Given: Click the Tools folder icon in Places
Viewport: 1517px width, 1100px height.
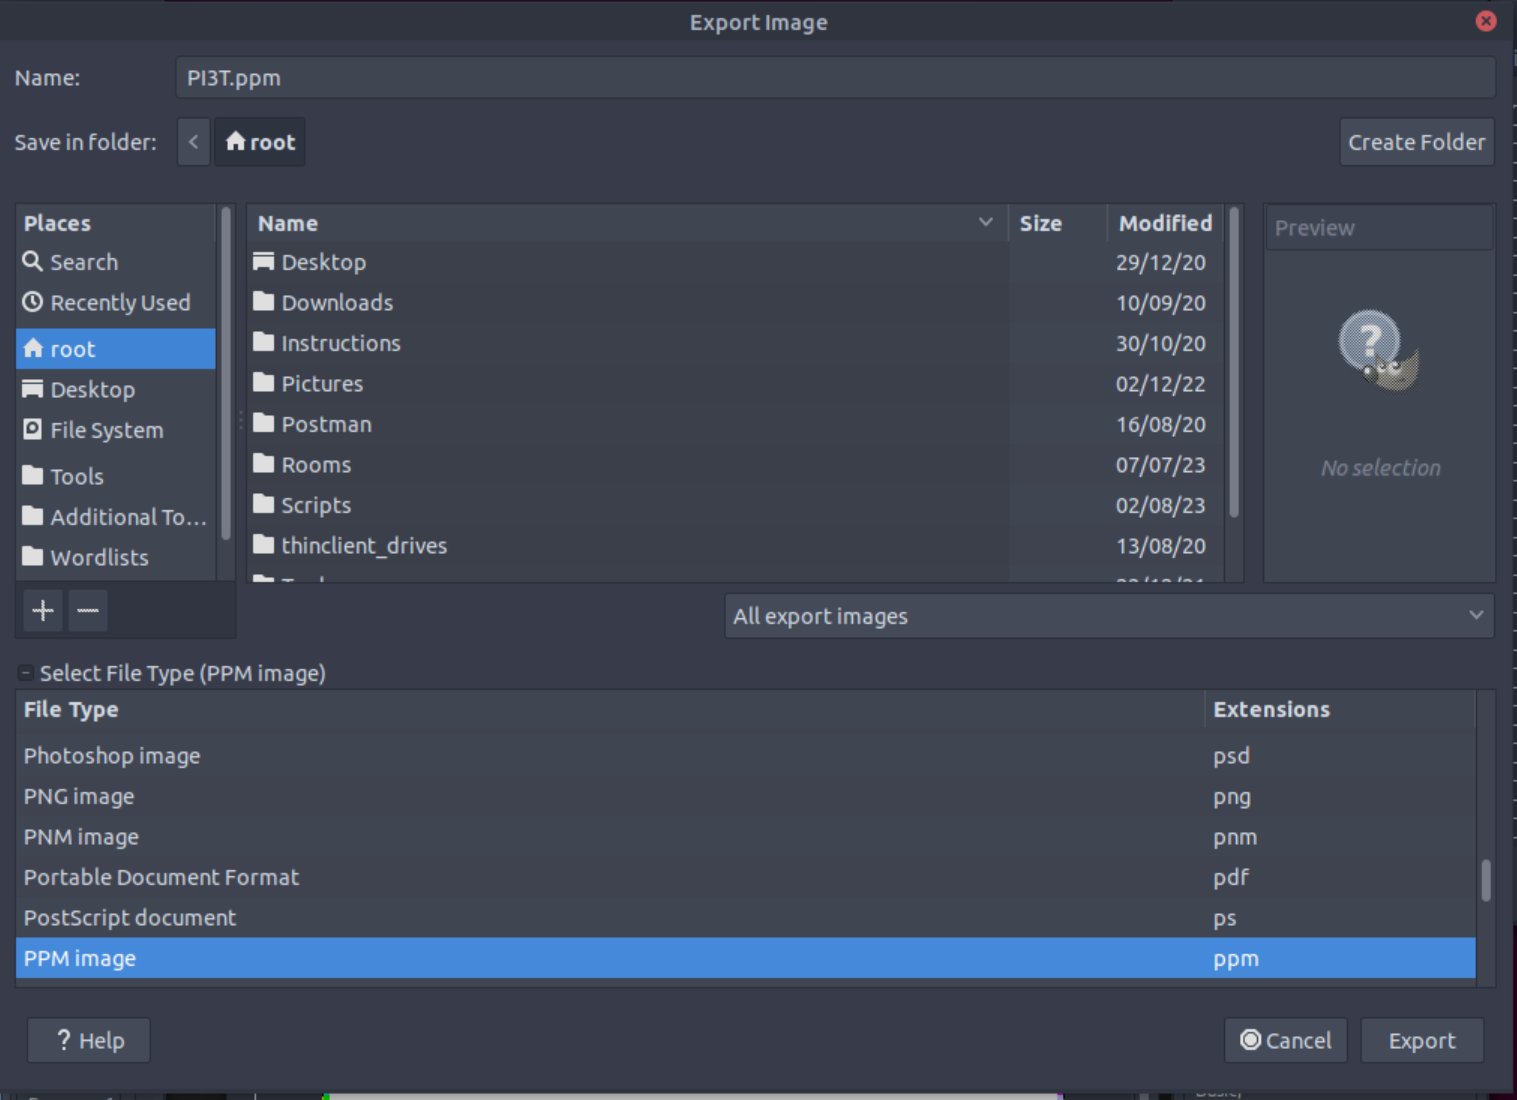Looking at the screenshot, I should coord(33,476).
